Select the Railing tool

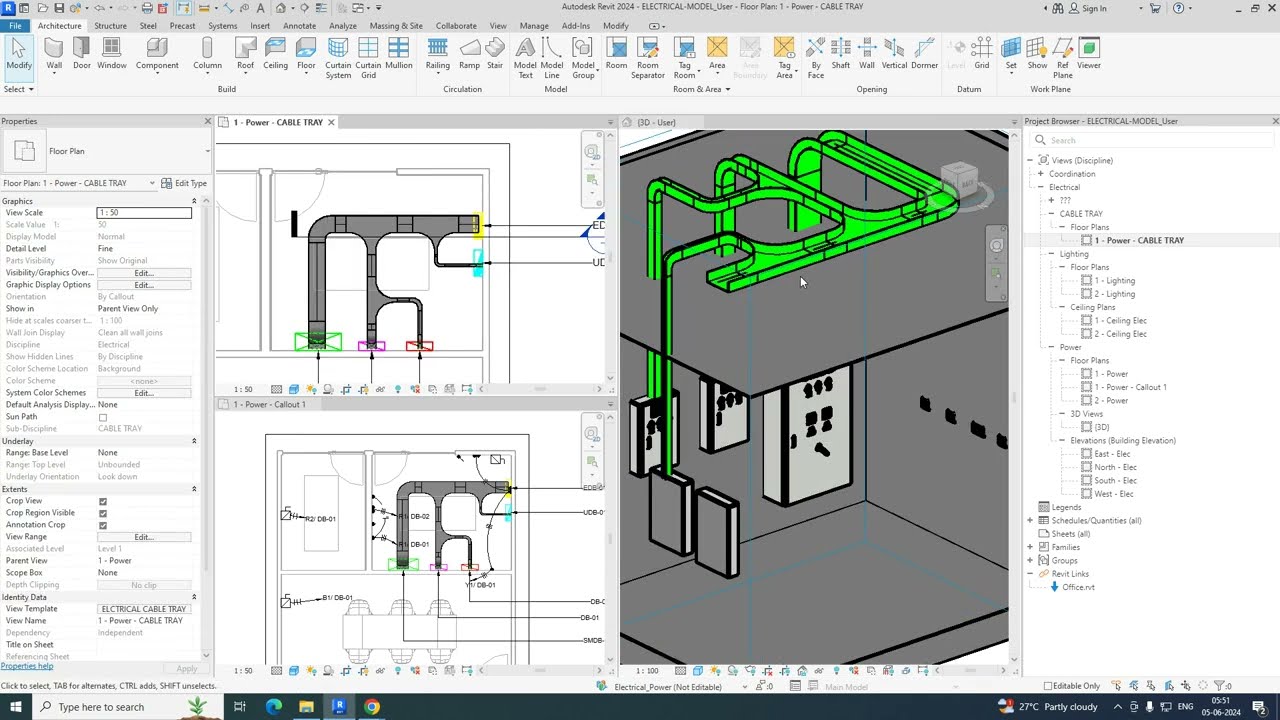click(x=437, y=55)
